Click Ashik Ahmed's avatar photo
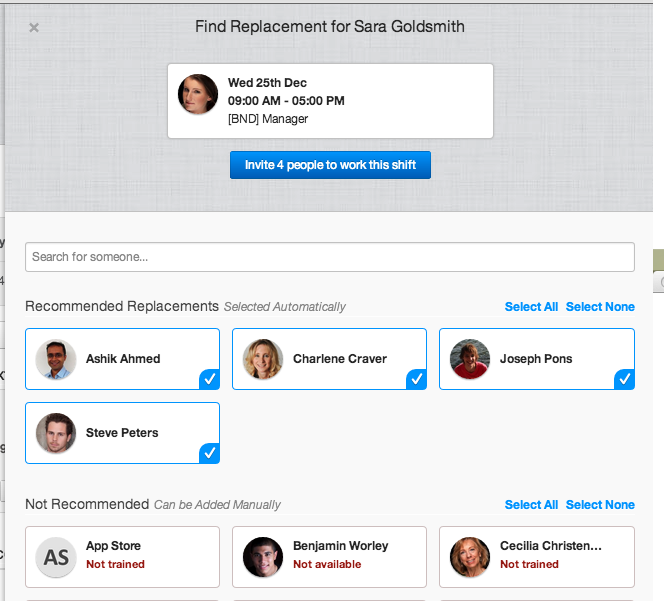 pos(56,359)
